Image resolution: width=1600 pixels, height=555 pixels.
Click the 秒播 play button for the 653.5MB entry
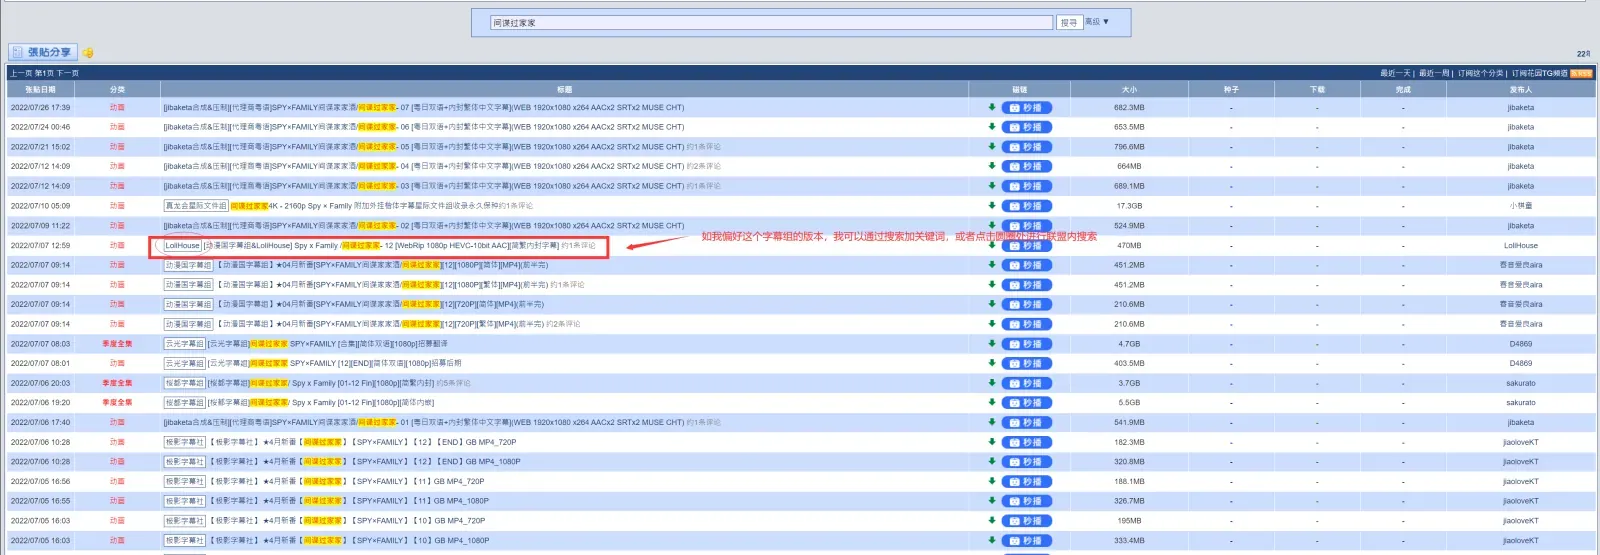pos(1026,127)
